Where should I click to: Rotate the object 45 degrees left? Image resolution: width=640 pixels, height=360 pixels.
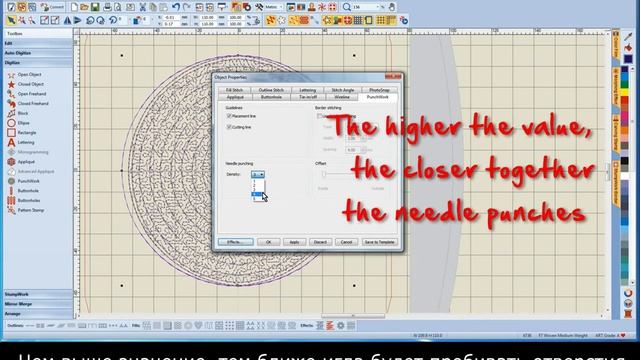pos(91,20)
